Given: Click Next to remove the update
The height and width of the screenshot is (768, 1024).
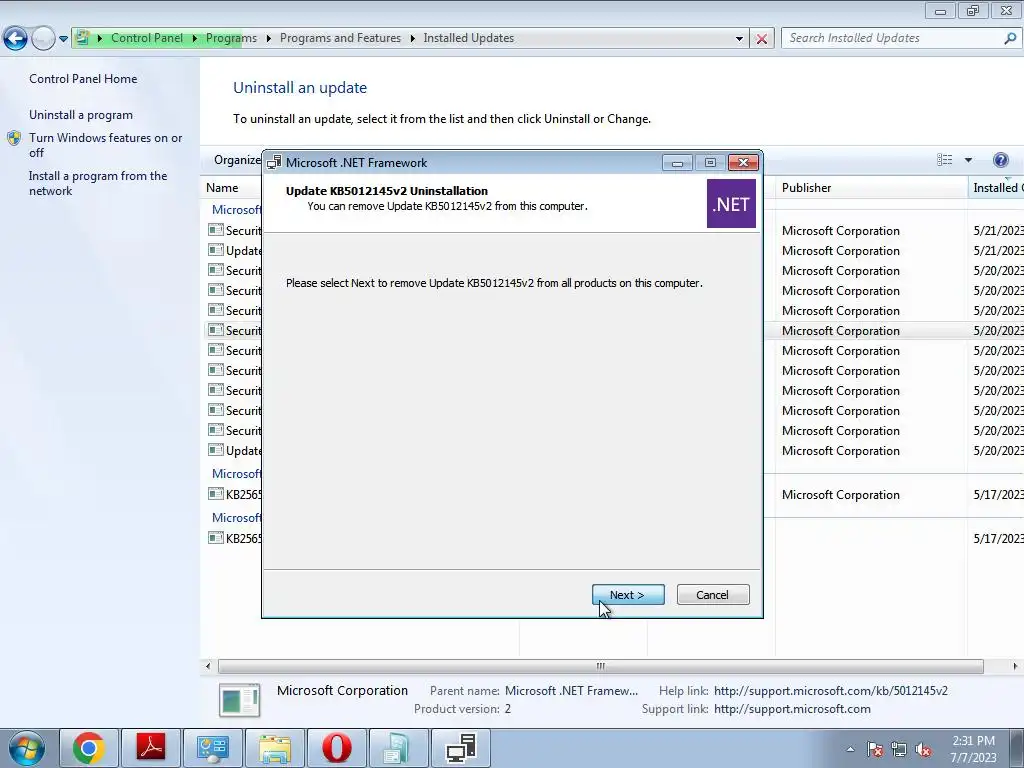Looking at the screenshot, I should click(x=628, y=594).
